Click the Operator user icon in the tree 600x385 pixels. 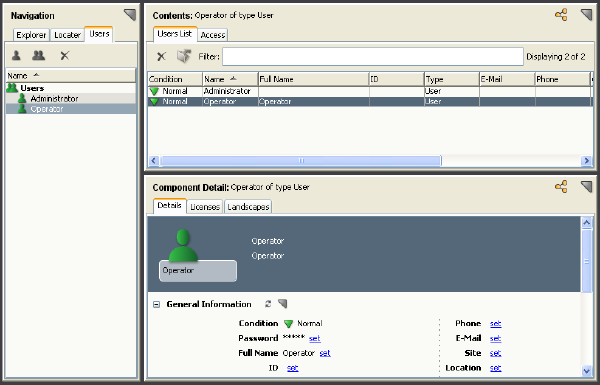pyautogui.click(x=22, y=109)
